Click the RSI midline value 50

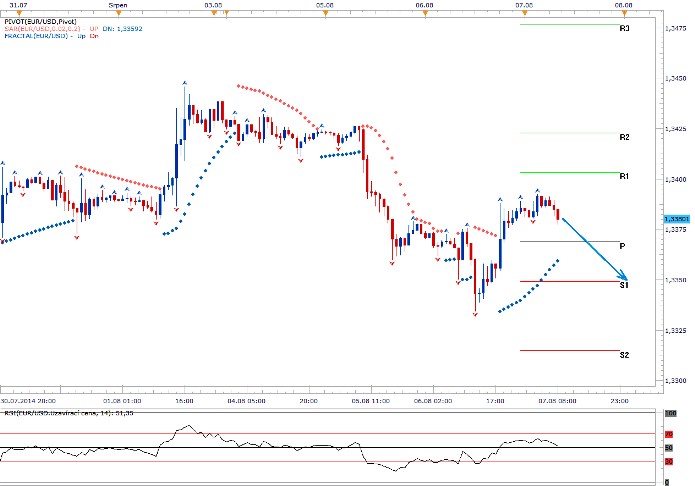click(x=669, y=448)
